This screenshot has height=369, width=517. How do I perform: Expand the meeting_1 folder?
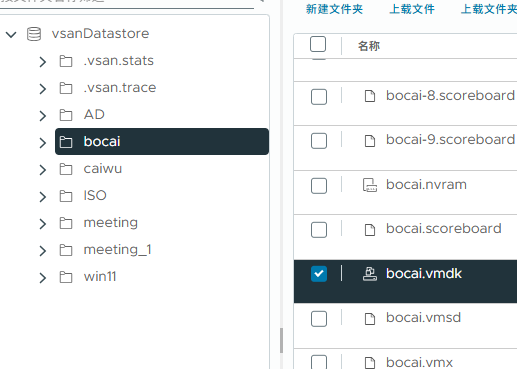42,251
